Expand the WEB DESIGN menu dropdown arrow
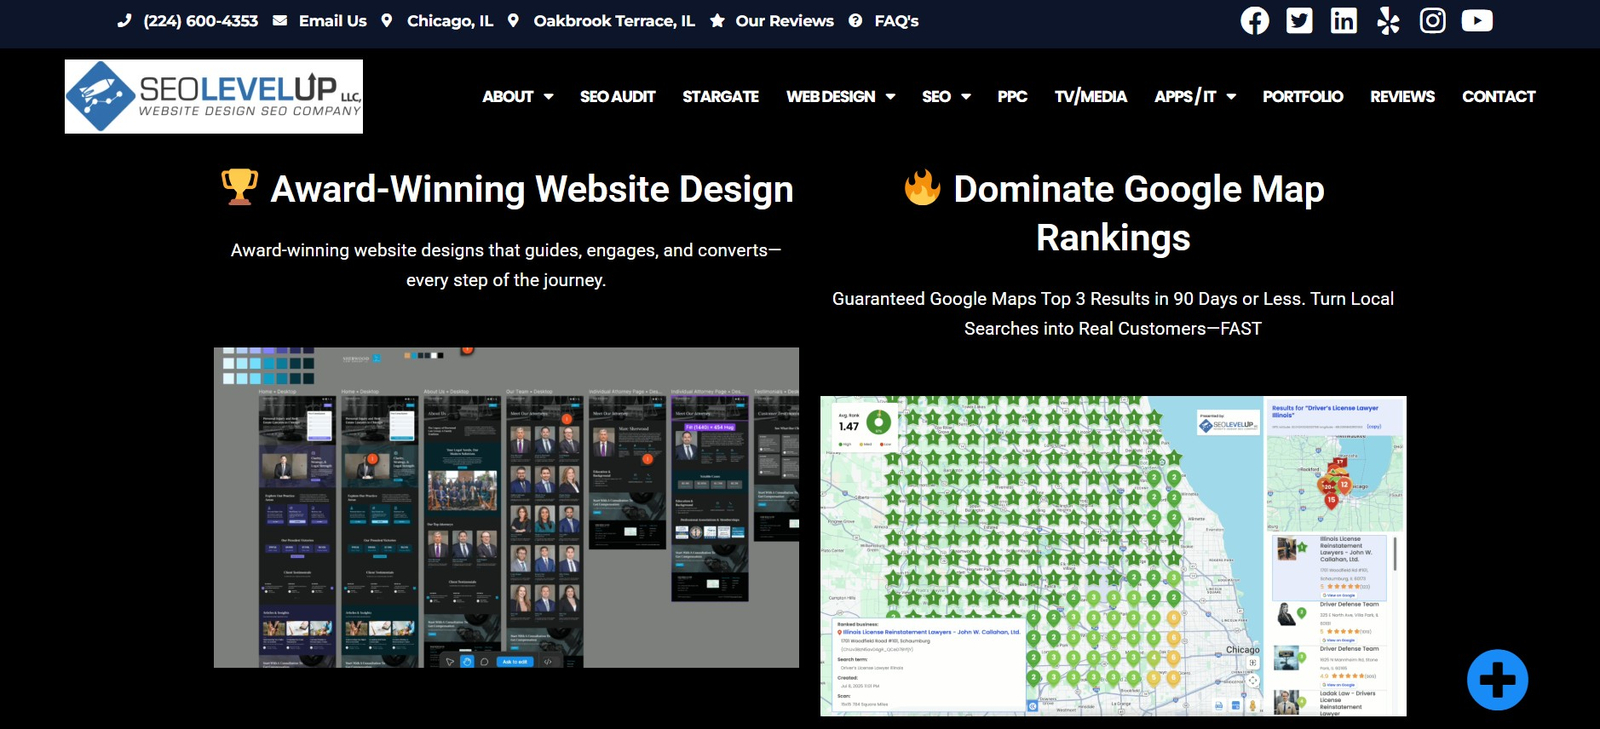1600x729 pixels. [x=890, y=97]
